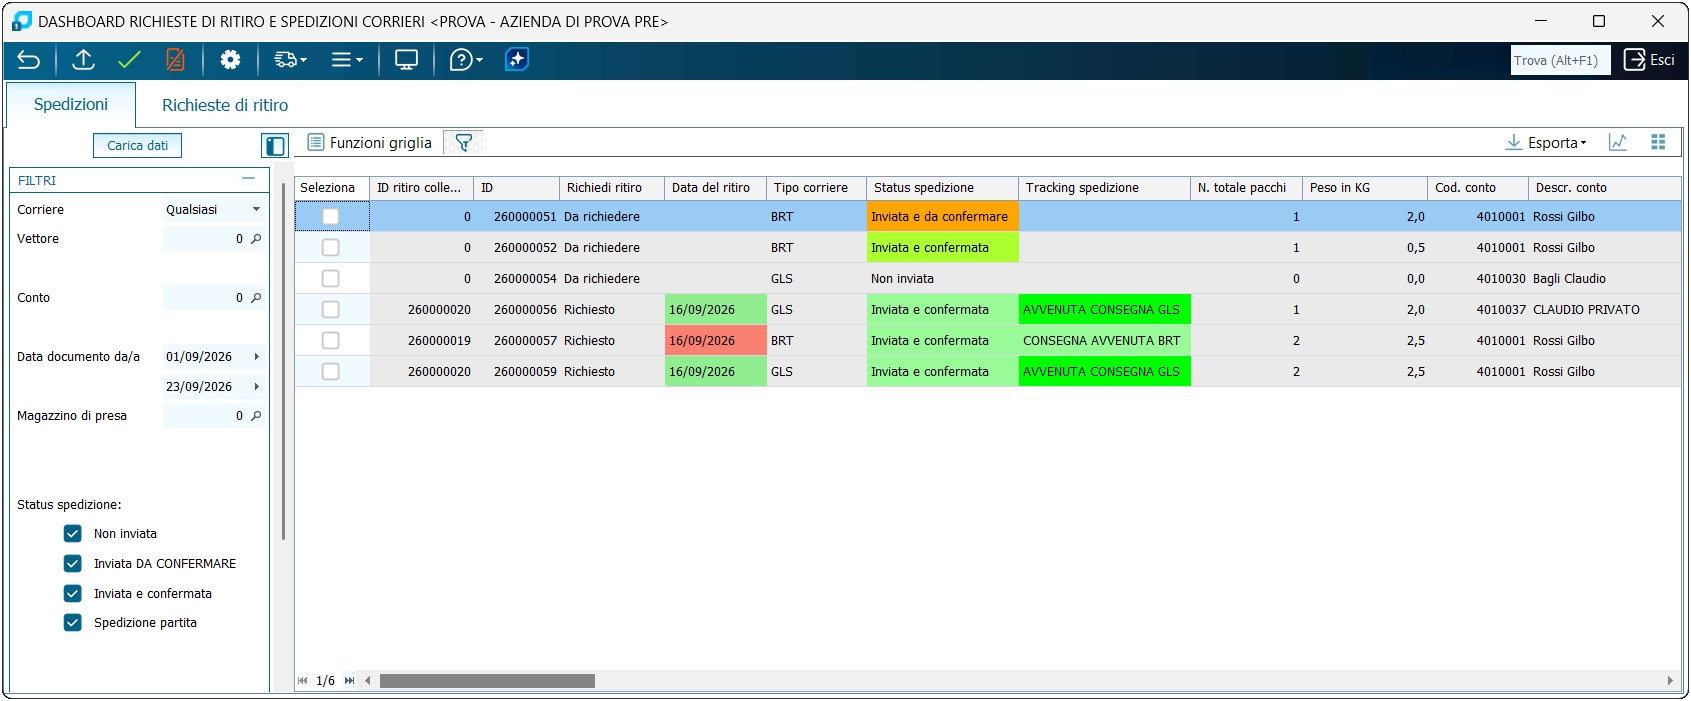
Task: Open the courier truck toolbar menu
Action: tap(290, 60)
